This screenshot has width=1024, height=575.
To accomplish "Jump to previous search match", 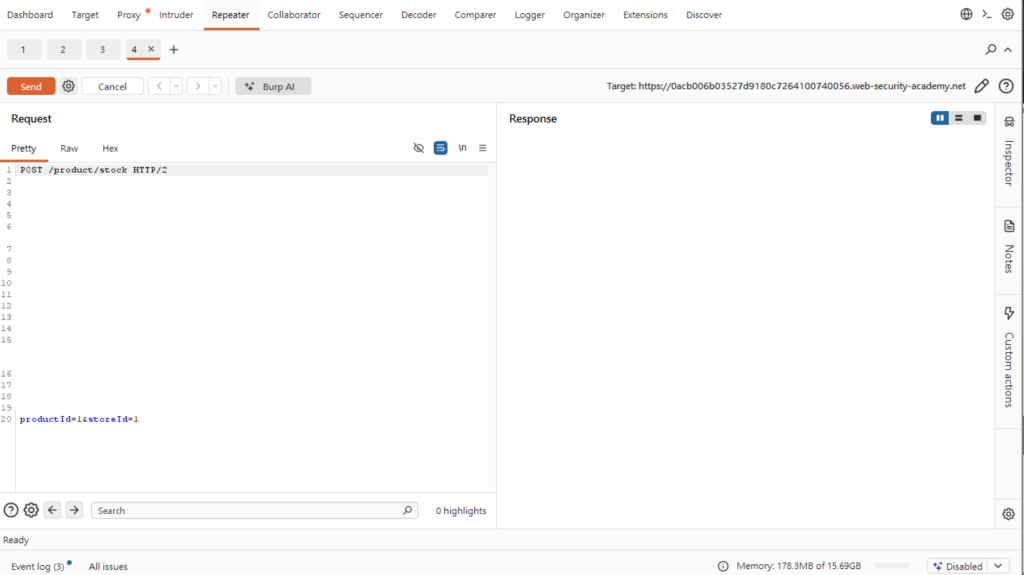I will coord(53,510).
